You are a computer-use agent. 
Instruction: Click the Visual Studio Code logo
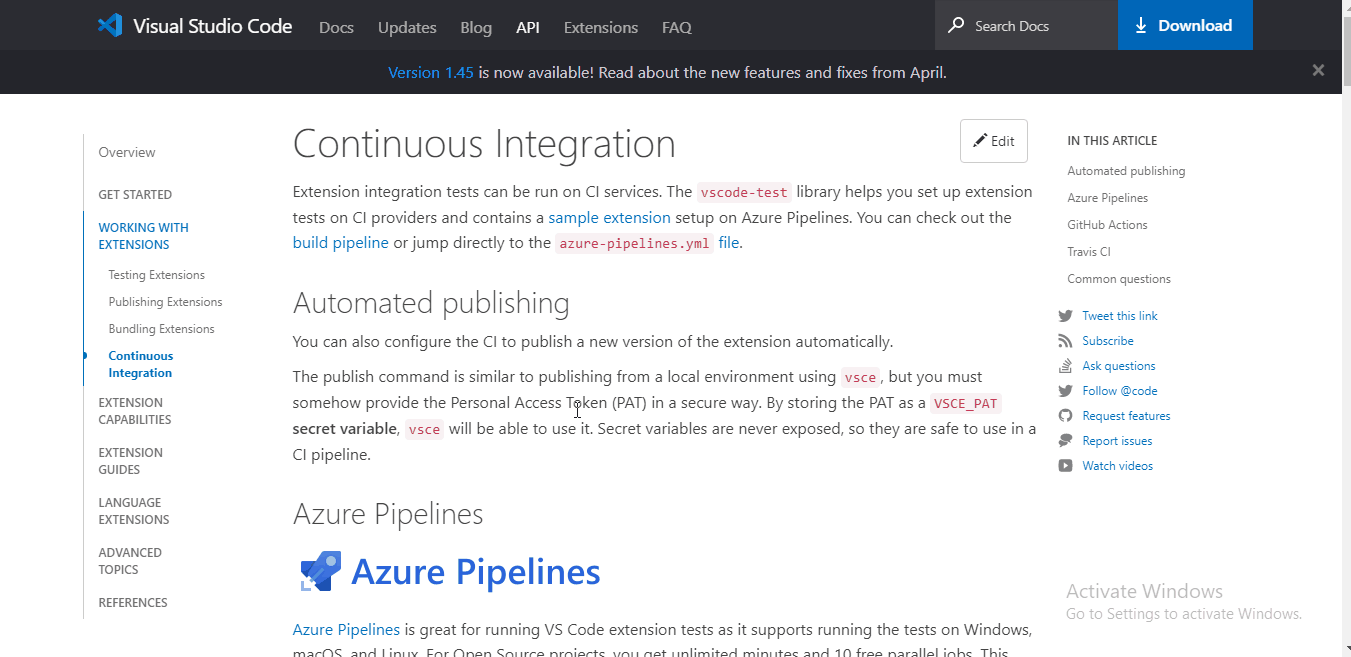click(109, 25)
